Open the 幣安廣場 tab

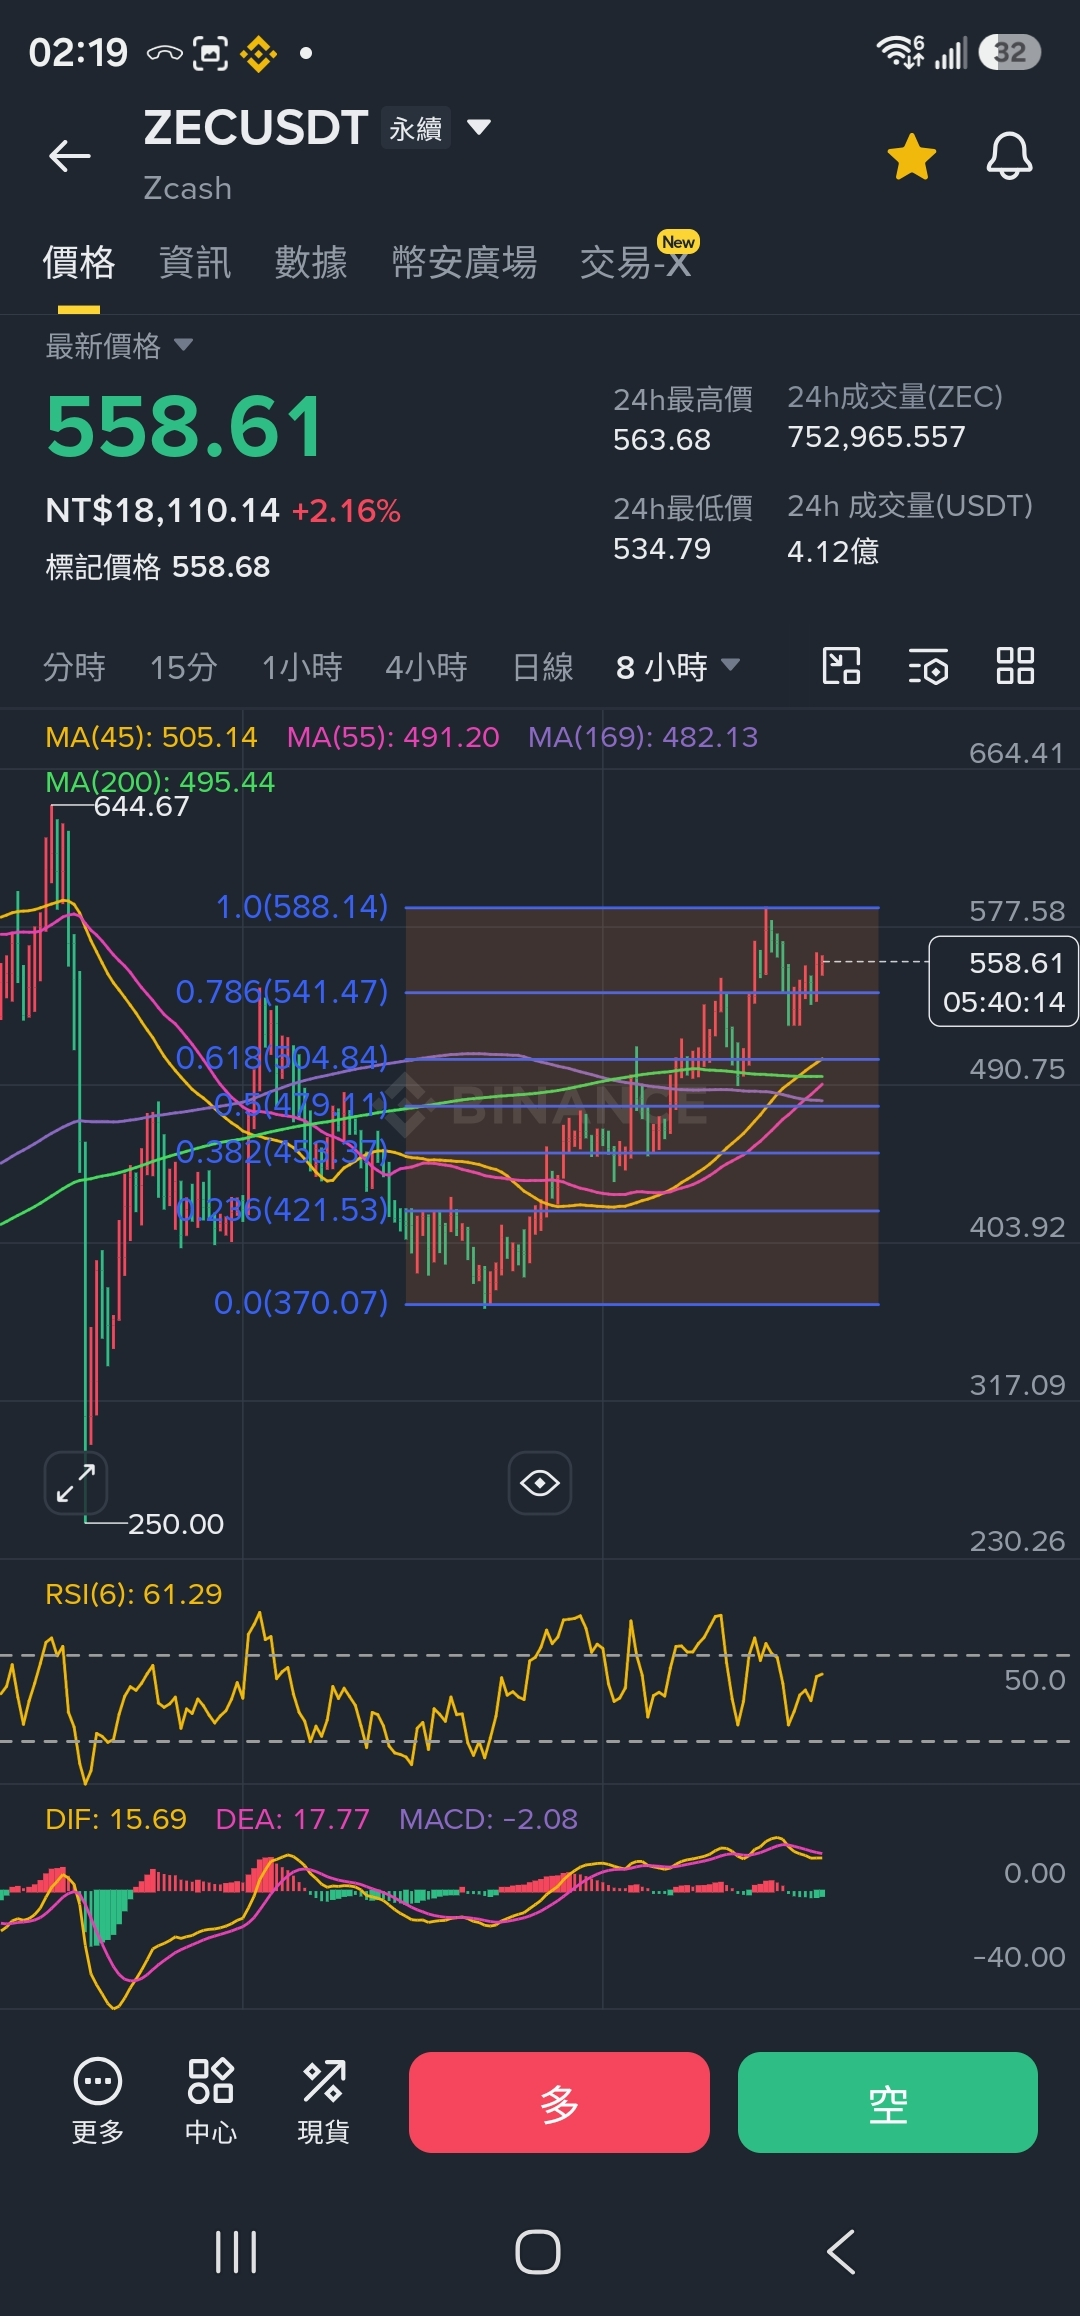(464, 263)
